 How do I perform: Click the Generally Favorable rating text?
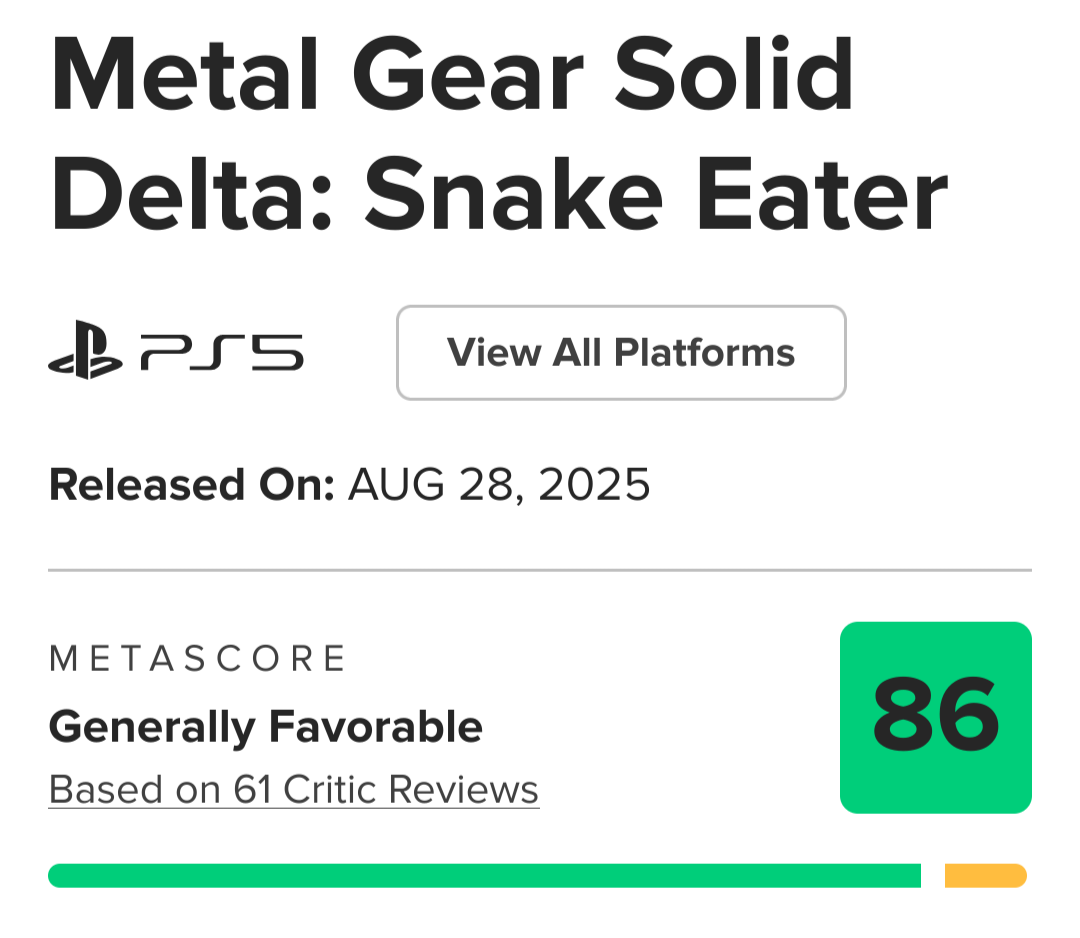[x=265, y=726]
